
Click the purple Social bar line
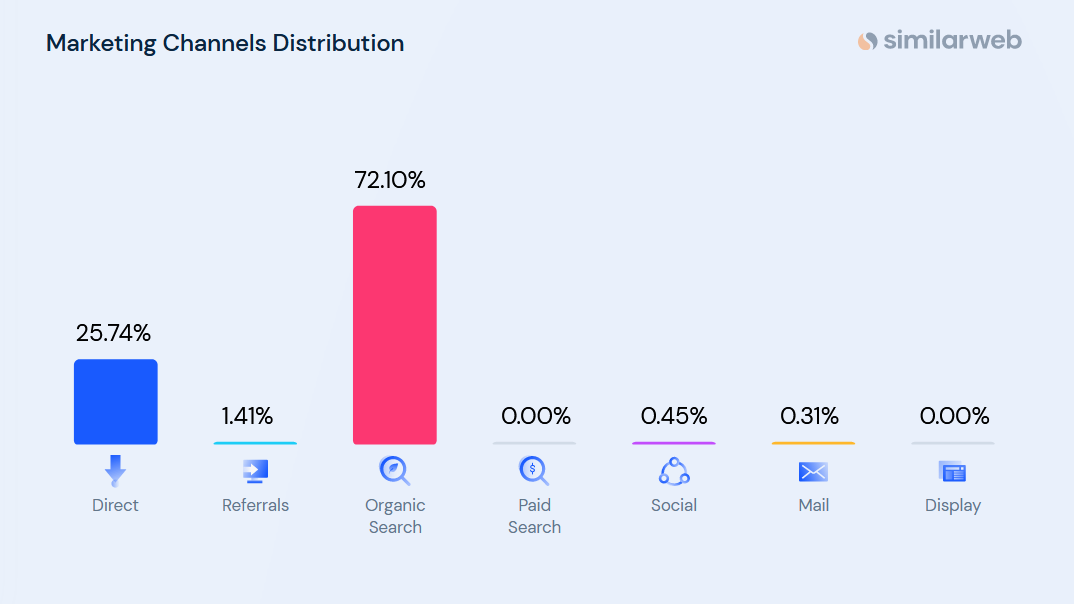(x=674, y=443)
